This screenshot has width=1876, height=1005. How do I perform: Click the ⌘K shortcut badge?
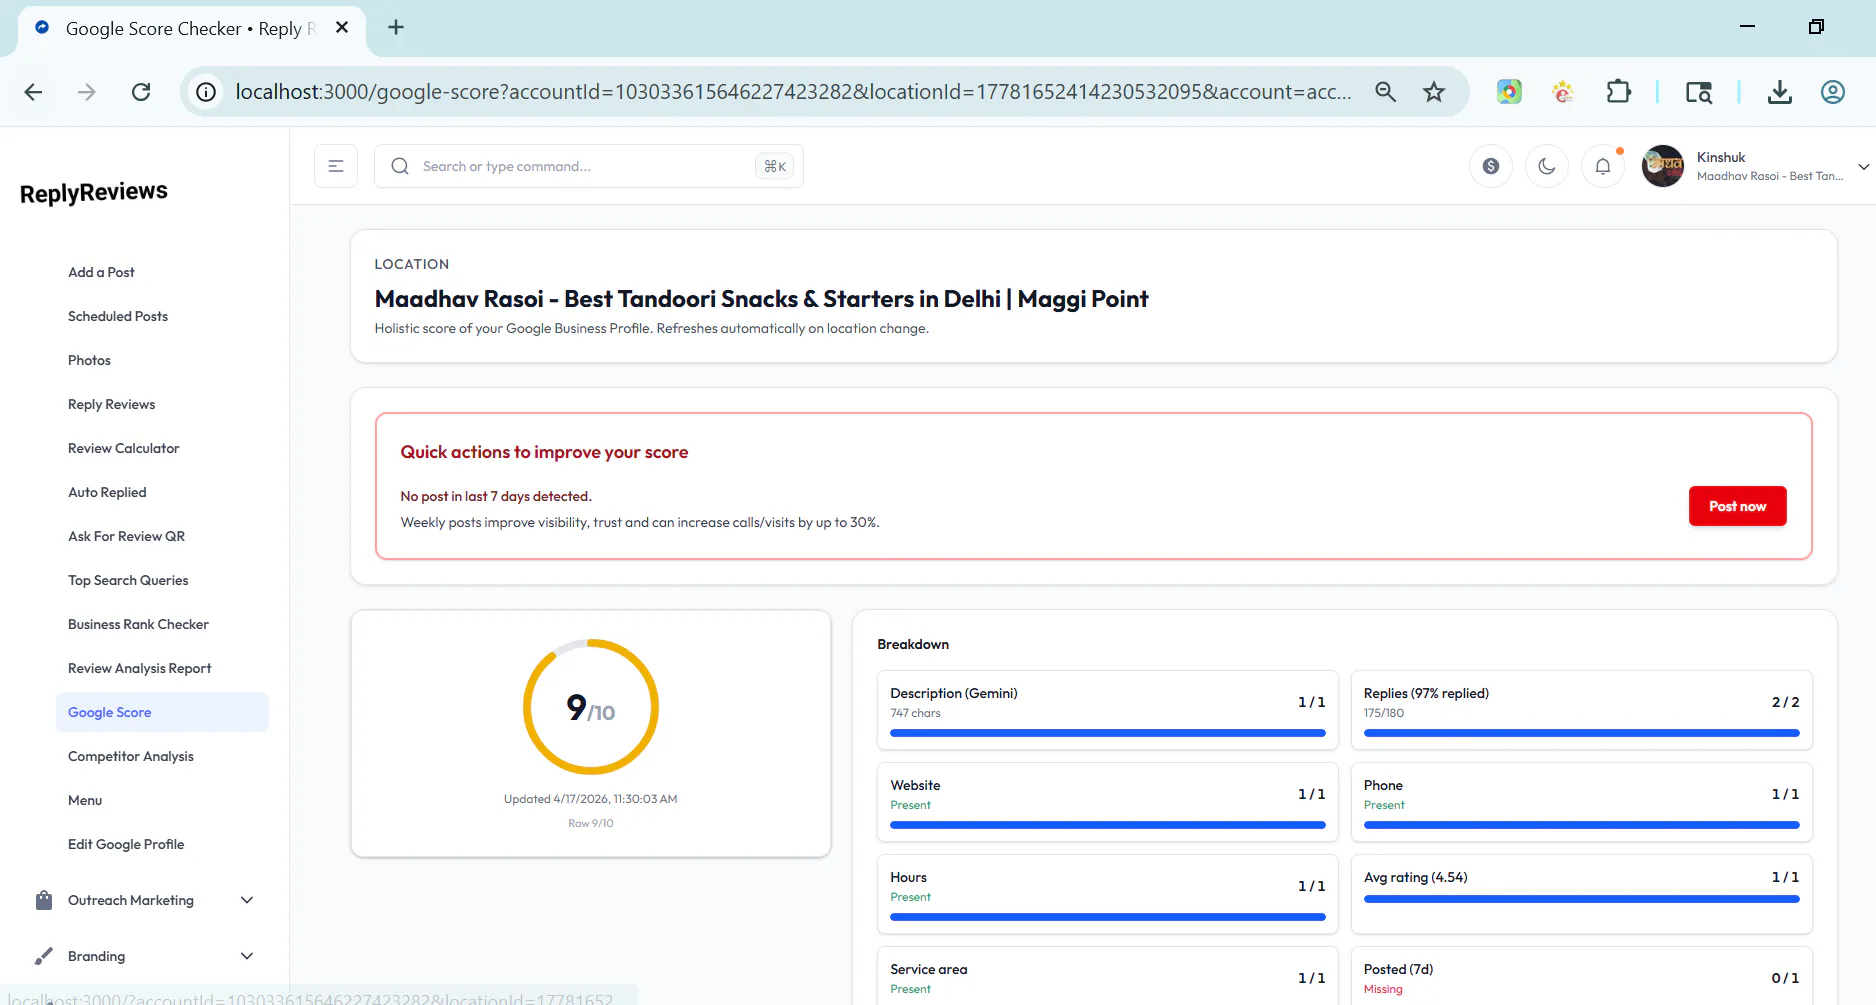774,166
